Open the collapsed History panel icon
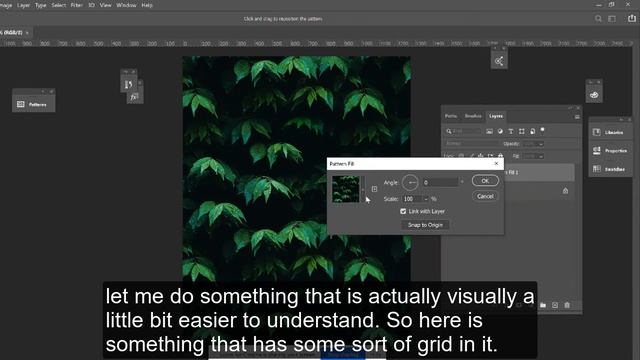640x360 pixels. pos(129,84)
